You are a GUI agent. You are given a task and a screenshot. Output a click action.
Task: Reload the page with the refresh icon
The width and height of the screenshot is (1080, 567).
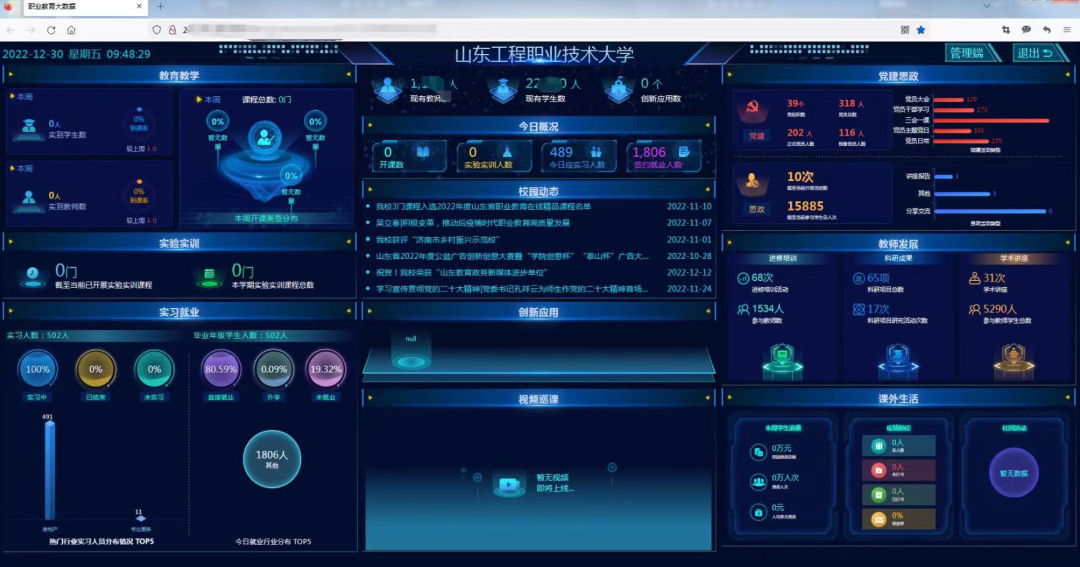(x=51, y=30)
